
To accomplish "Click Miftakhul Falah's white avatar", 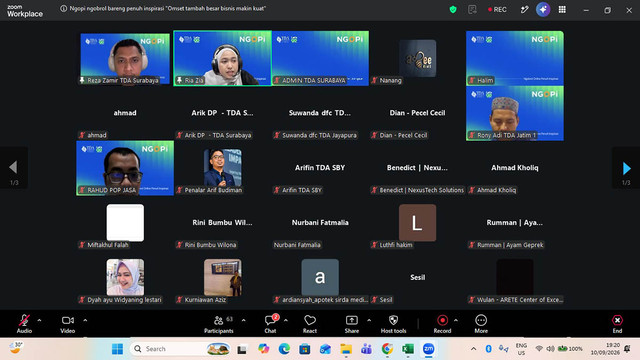I will (x=125, y=223).
